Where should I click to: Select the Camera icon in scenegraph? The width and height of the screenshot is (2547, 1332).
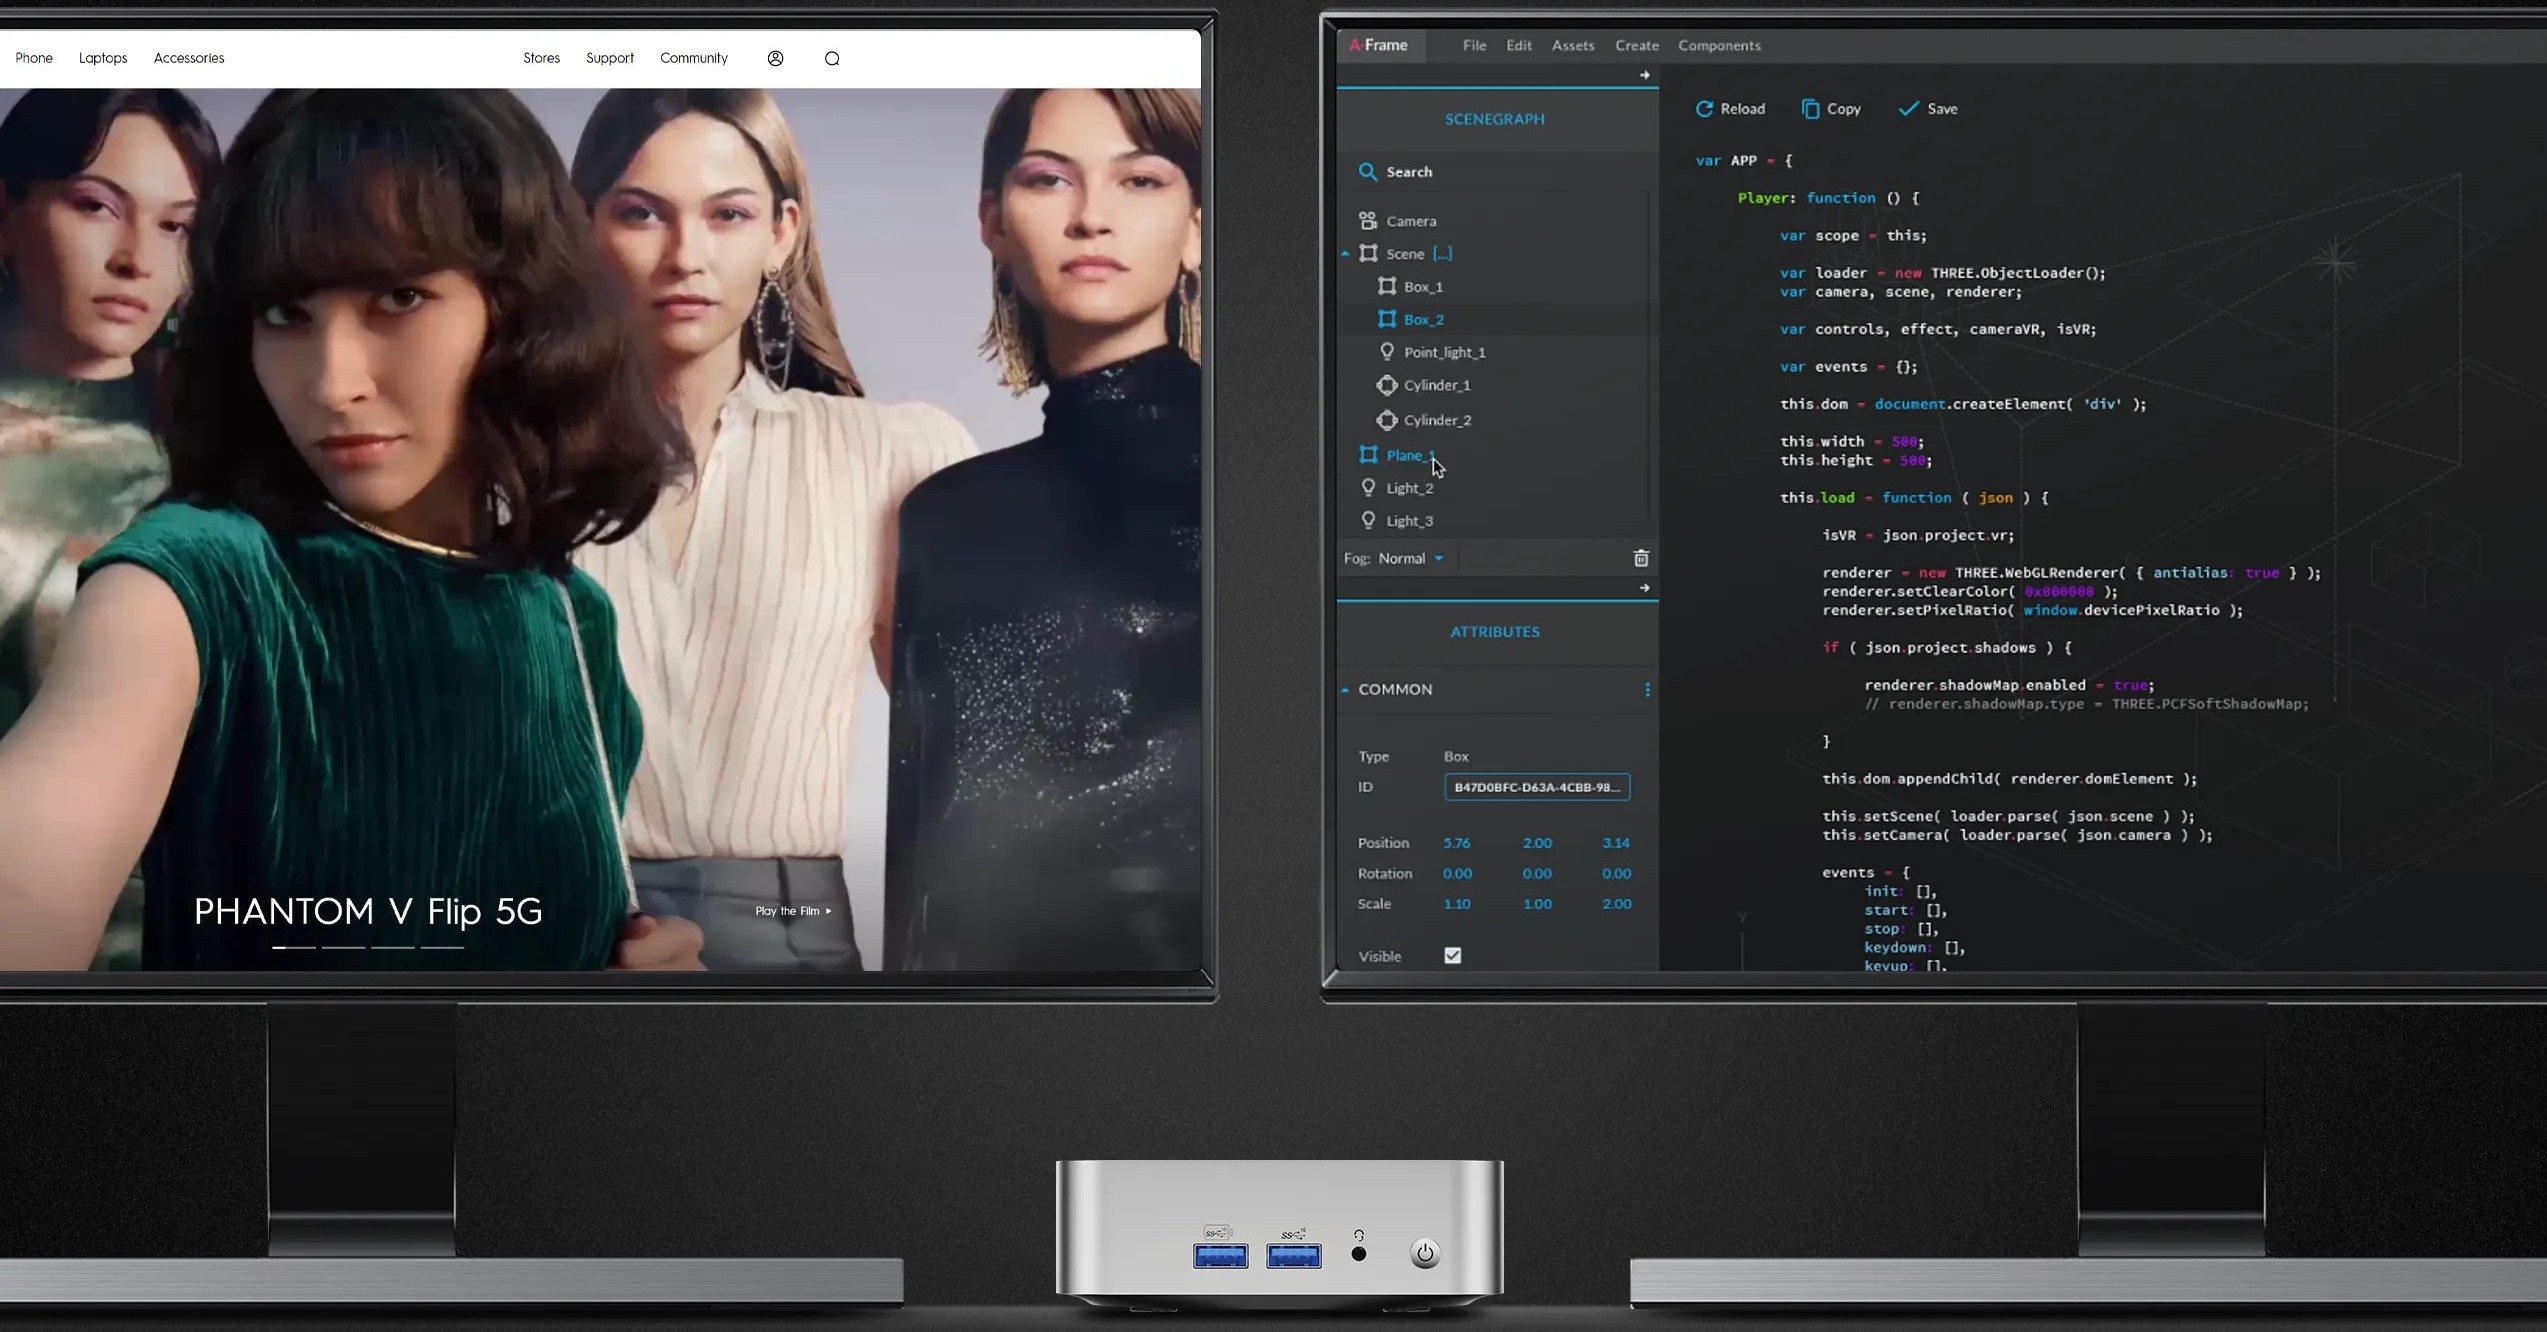coord(1368,220)
